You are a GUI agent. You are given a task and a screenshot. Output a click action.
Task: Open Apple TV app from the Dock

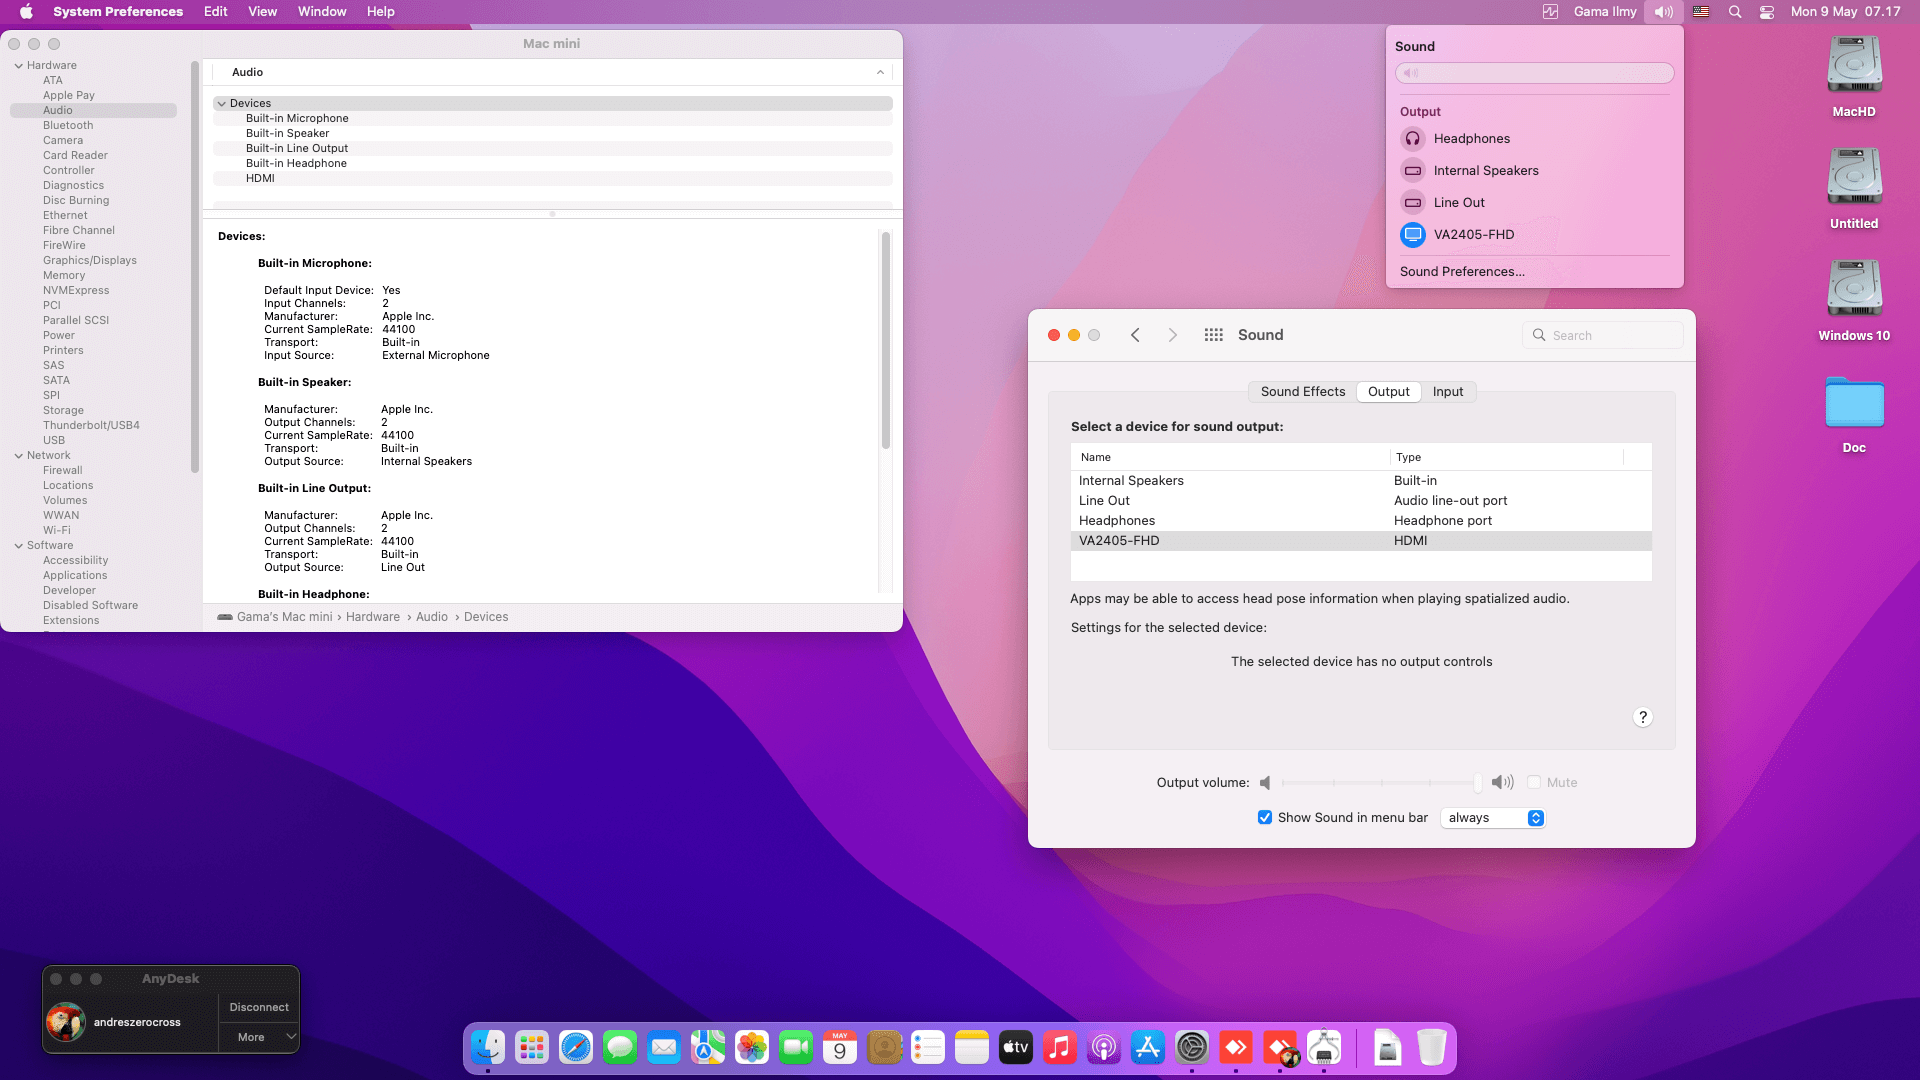coord(1016,1047)
